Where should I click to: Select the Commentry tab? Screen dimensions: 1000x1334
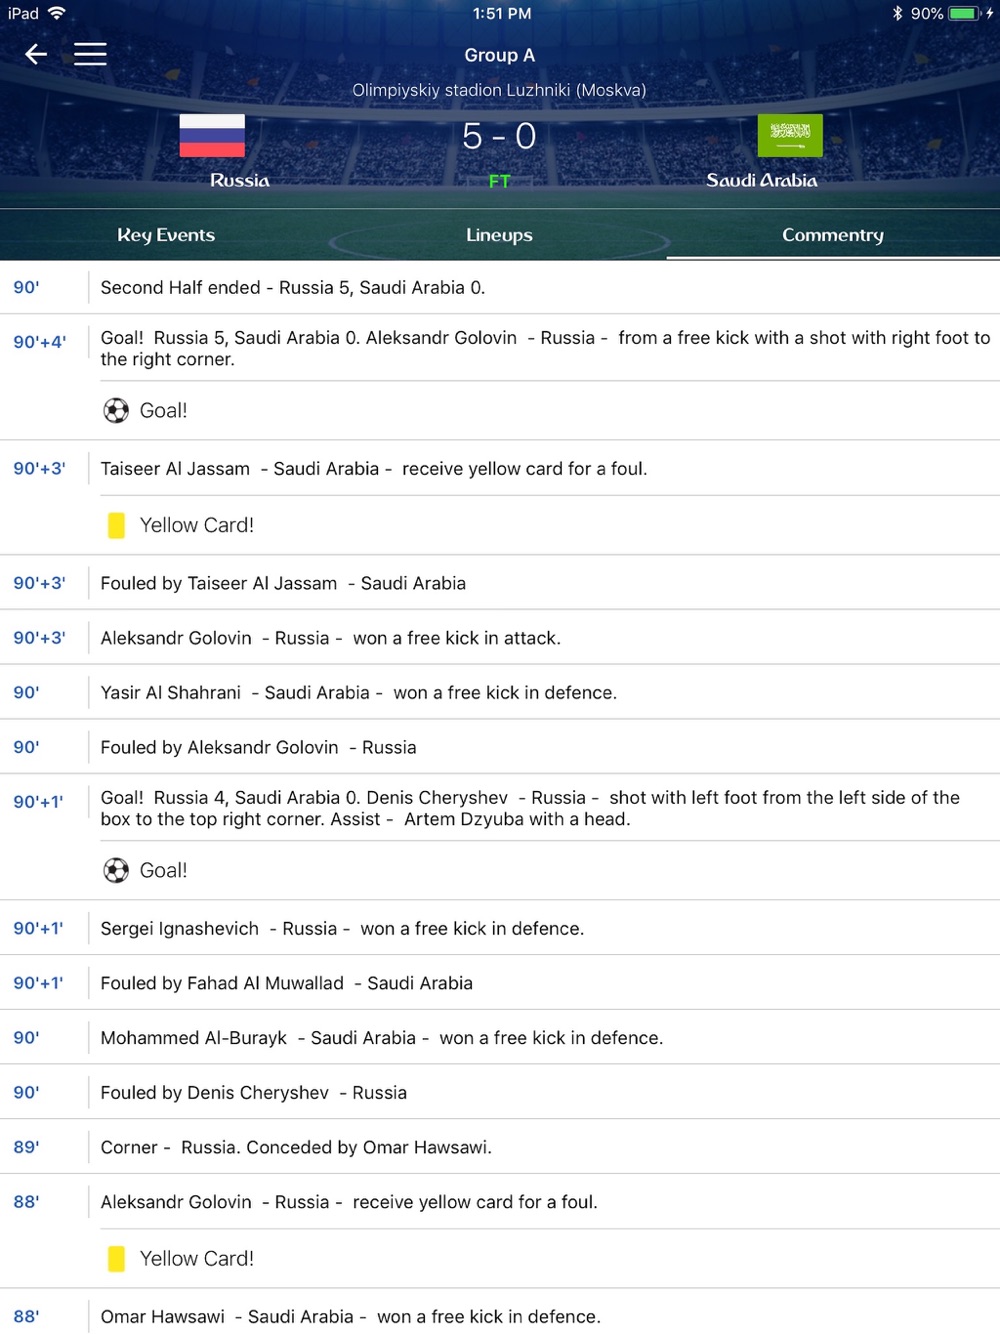tap(833, 235)
